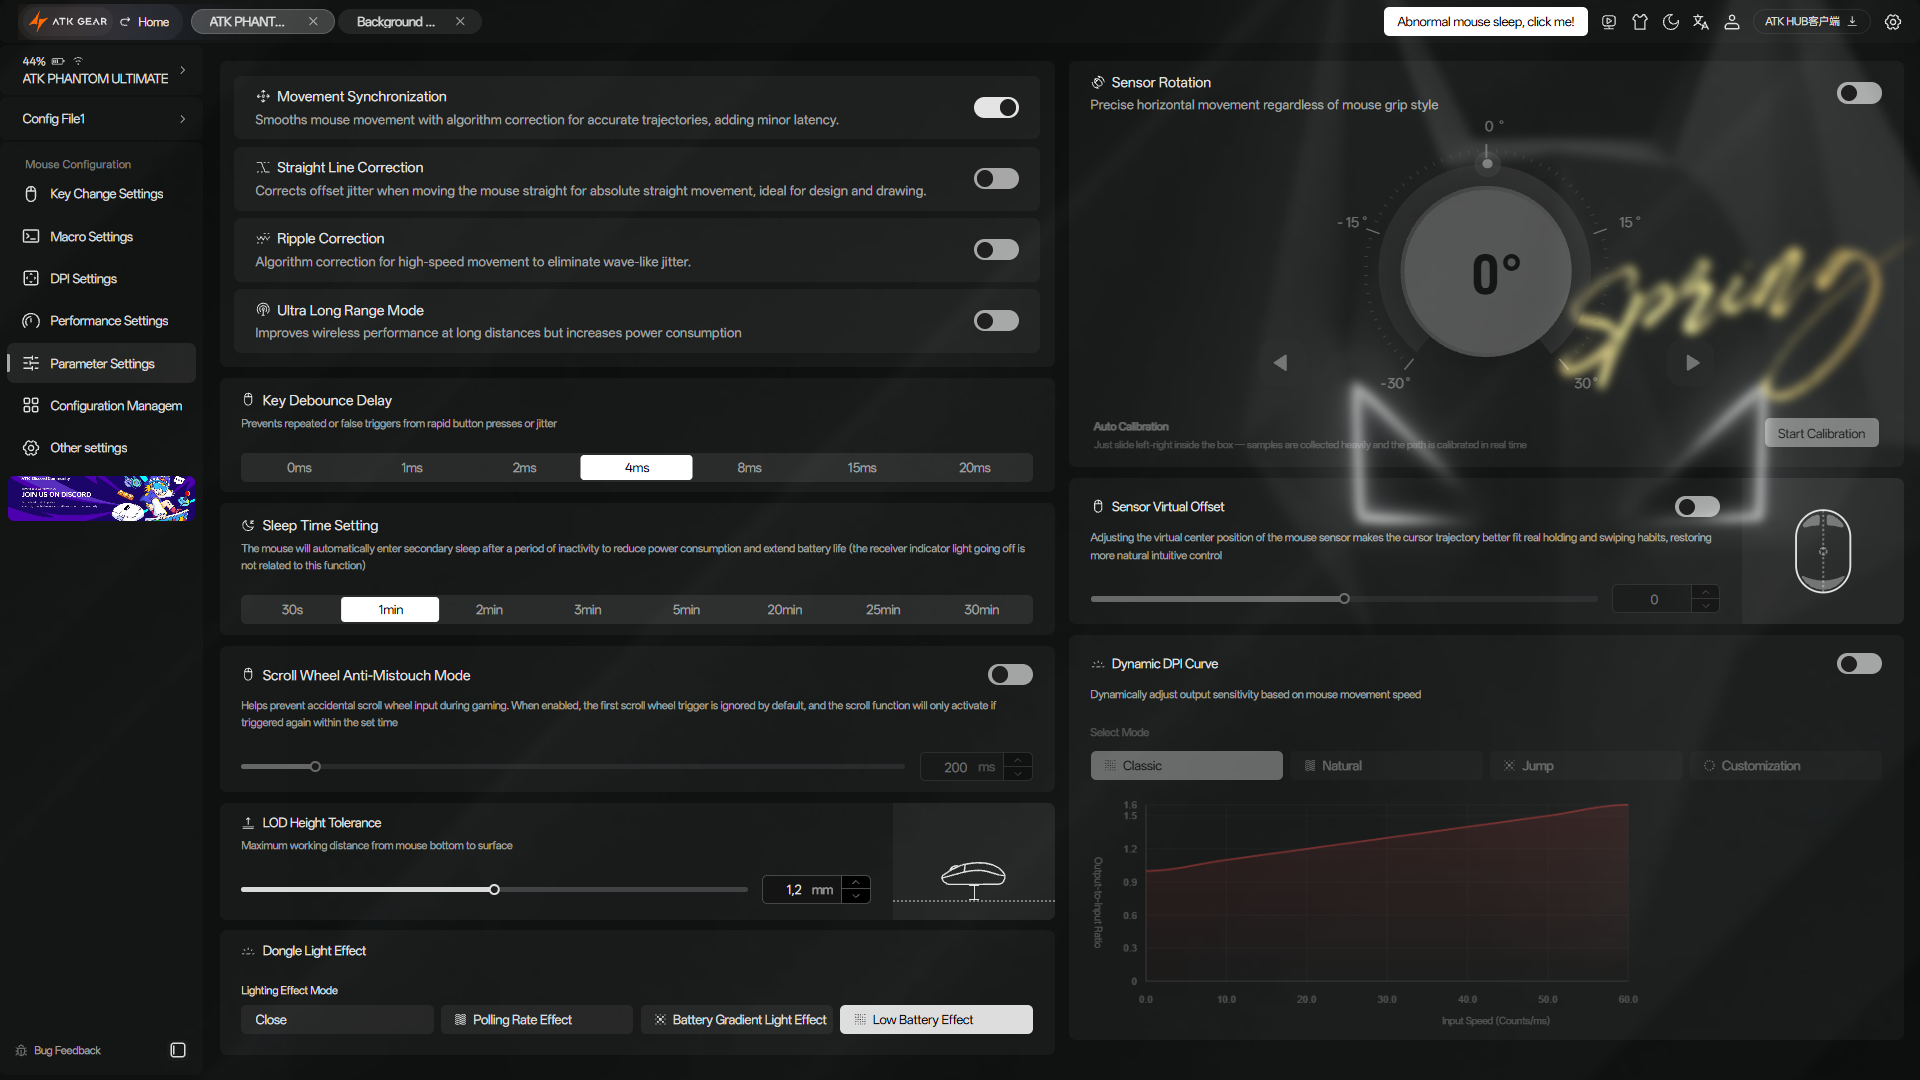Viewport: 1920px width, 1080px height.
Task: Click the LOD Height Tolerance slider handle
Action: point(494,890)
